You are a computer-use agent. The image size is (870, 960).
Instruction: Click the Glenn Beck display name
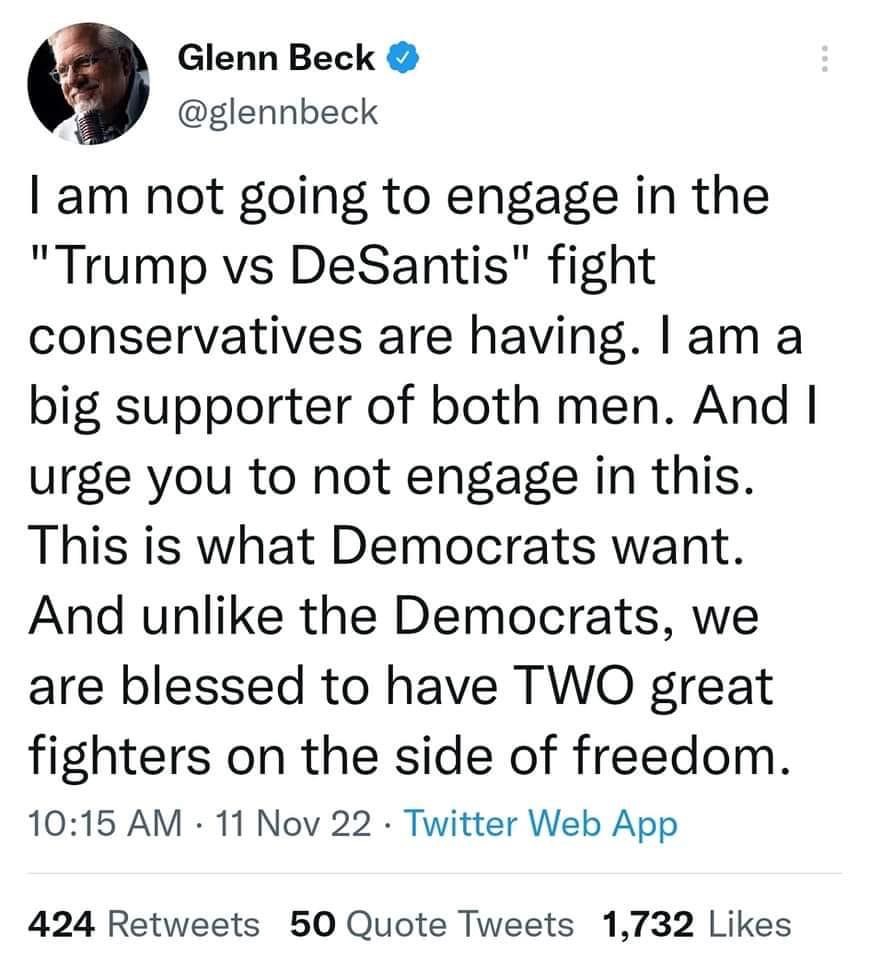click(x=277, y=59)
